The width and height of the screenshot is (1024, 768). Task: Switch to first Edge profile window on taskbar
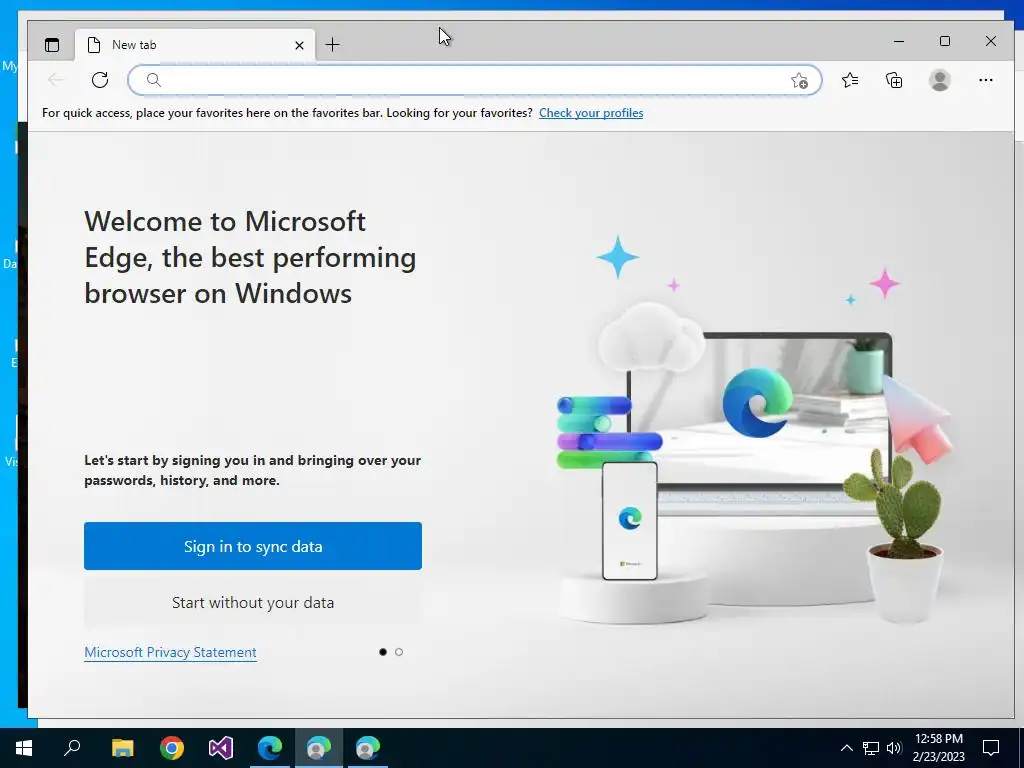point(319,748)
